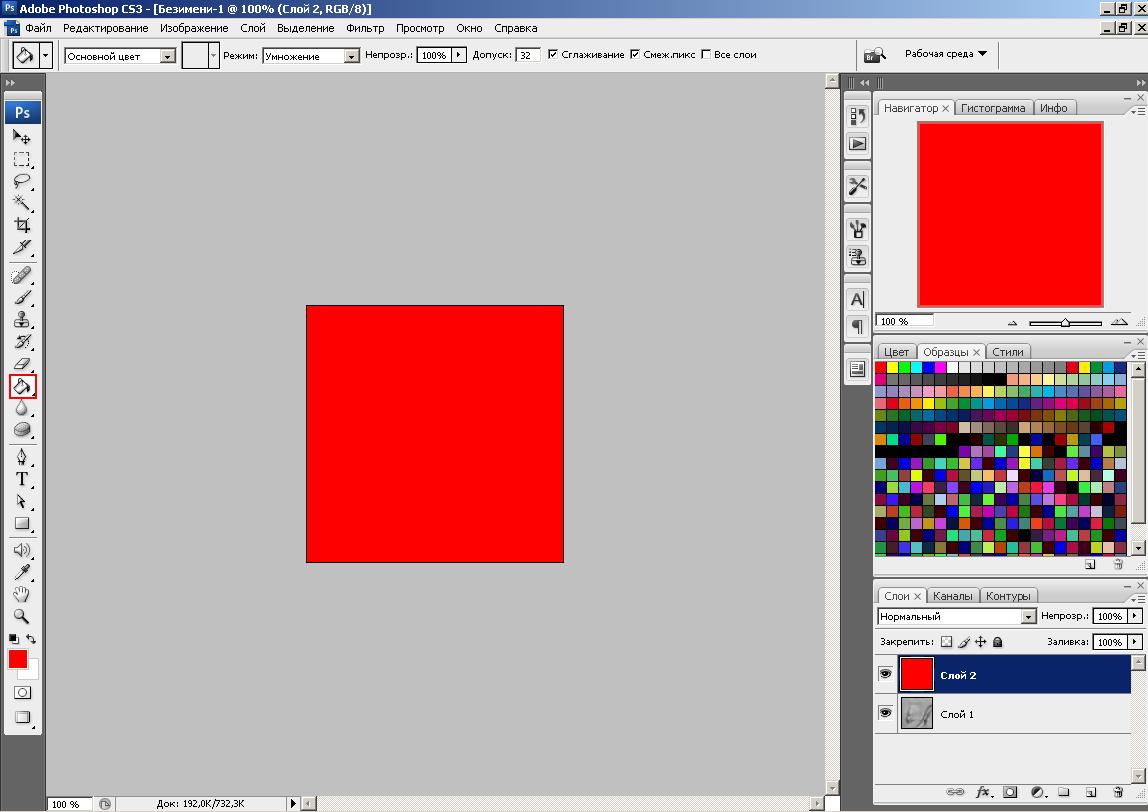Open the Фильтр menu
The image size is (1148, 812).
[365, 28]
